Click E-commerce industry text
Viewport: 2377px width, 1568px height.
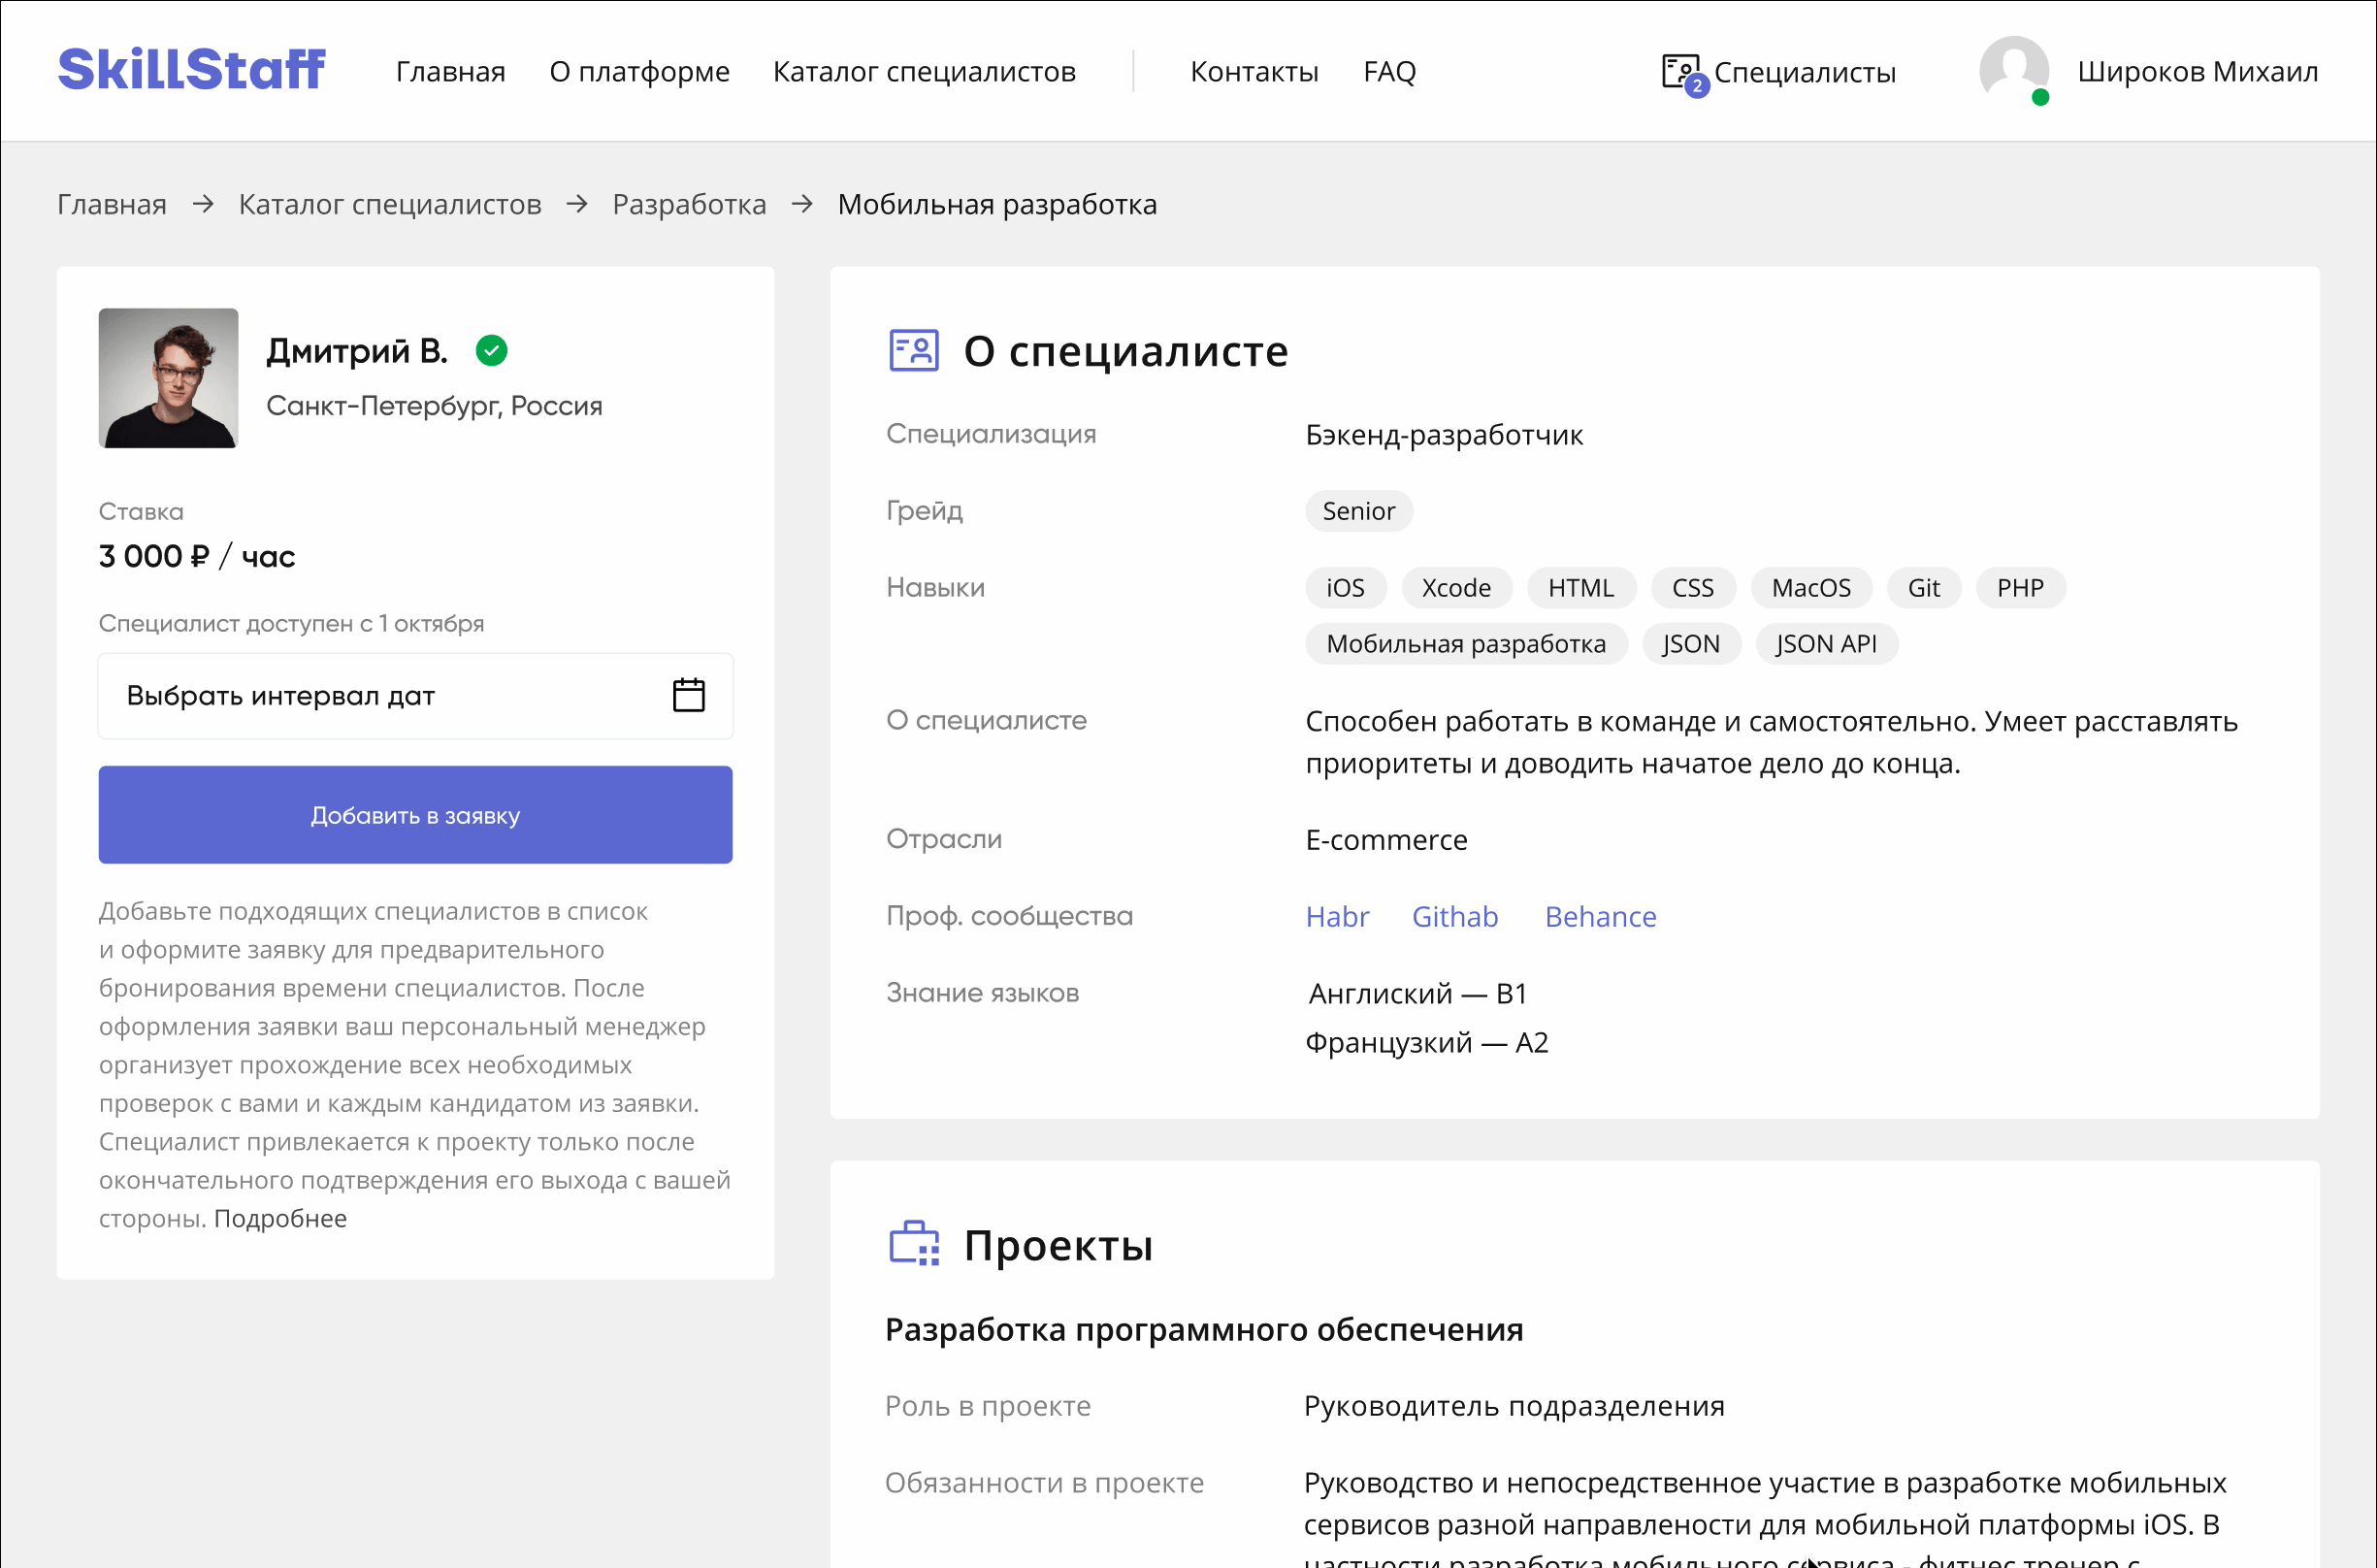pos(1386,840)
